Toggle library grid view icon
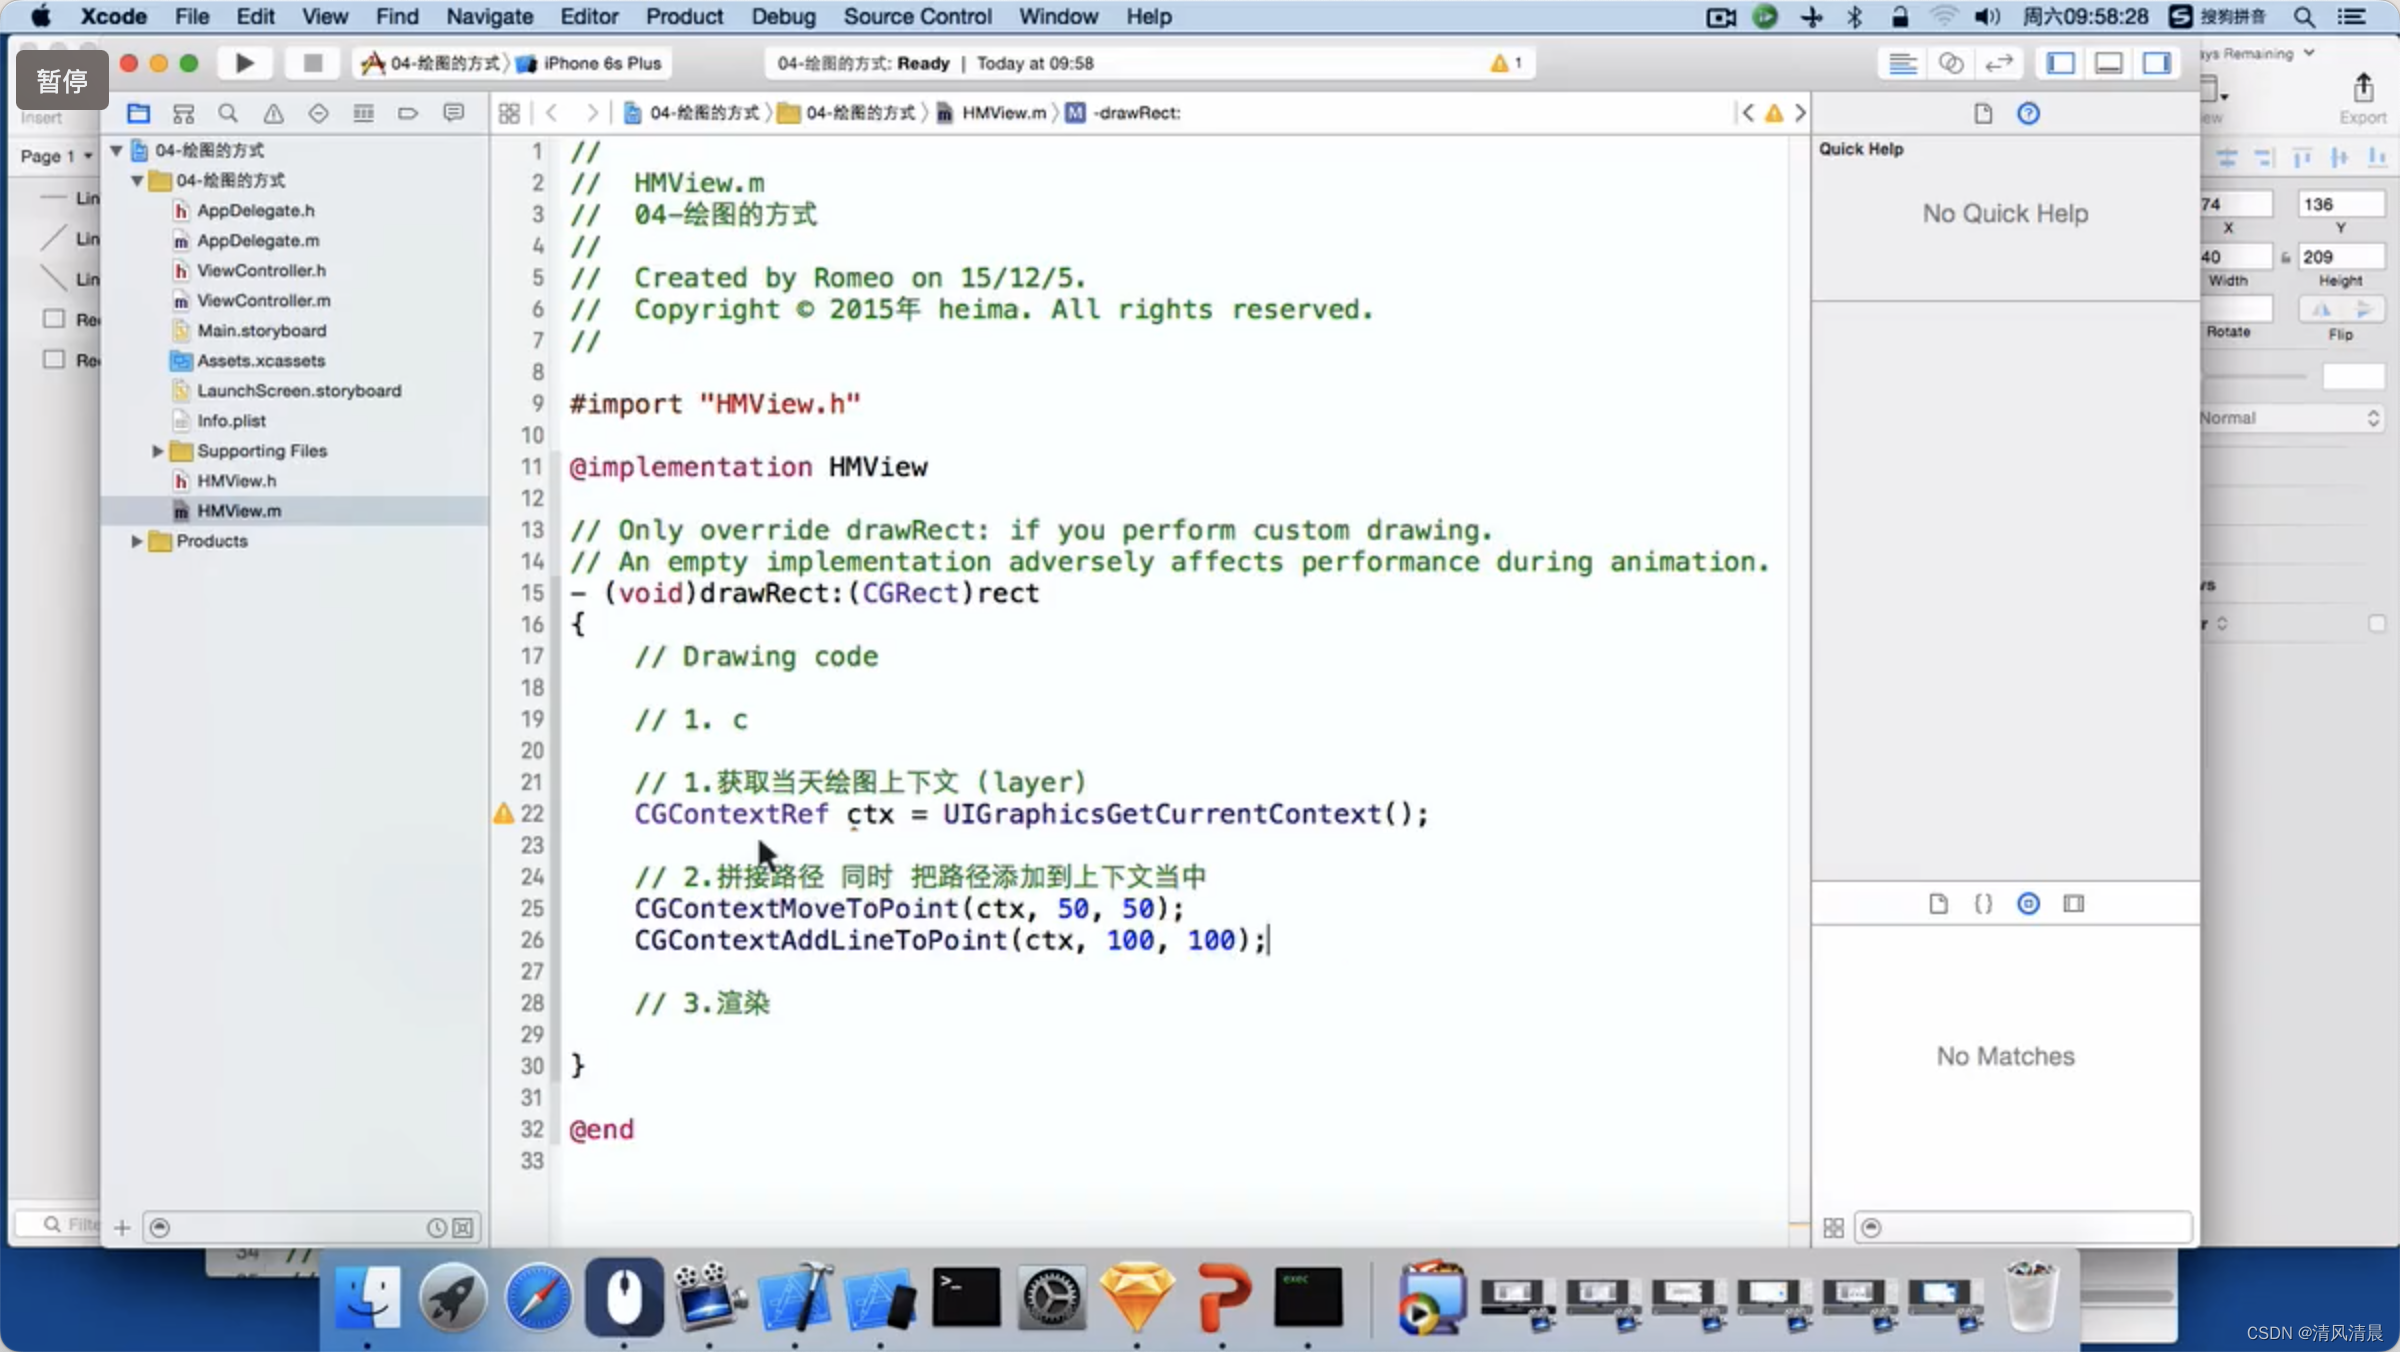2400x1352 pixels. click(1833, 1227)
